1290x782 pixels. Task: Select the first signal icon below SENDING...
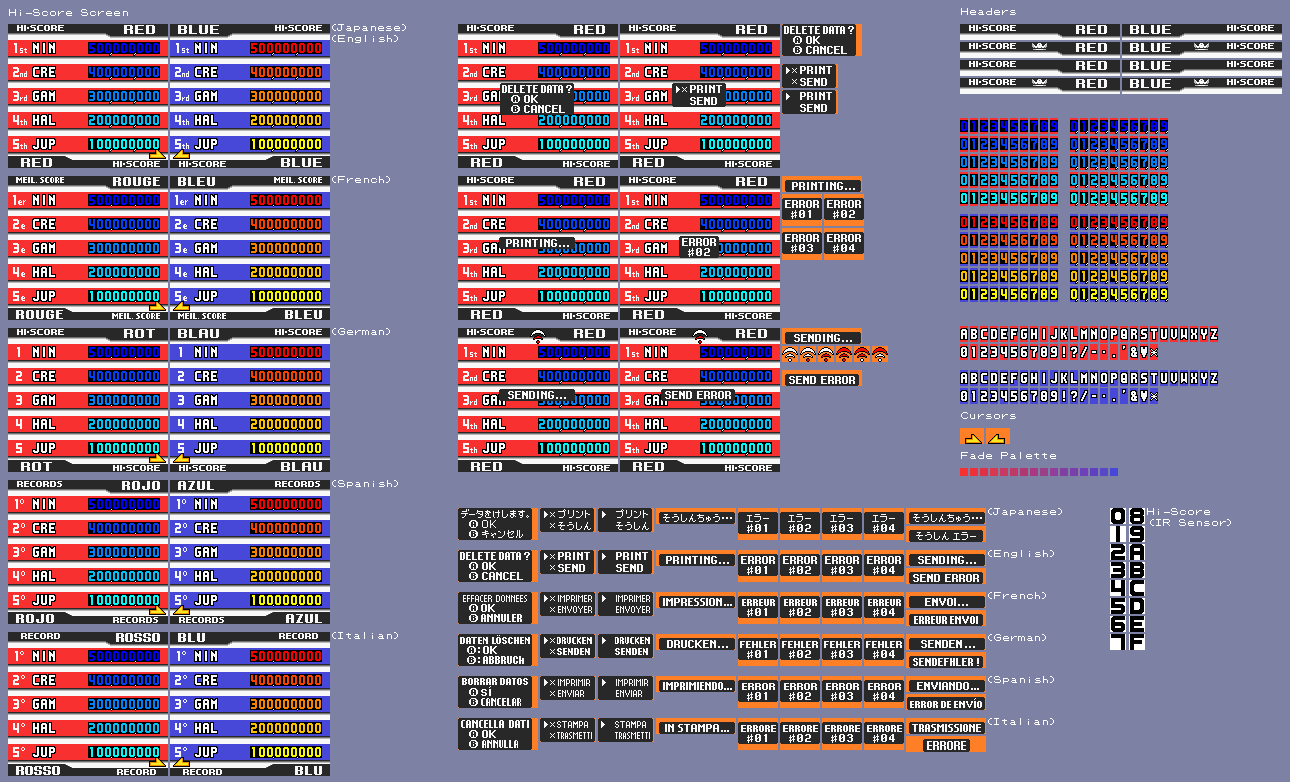click(x=790, y=354)
